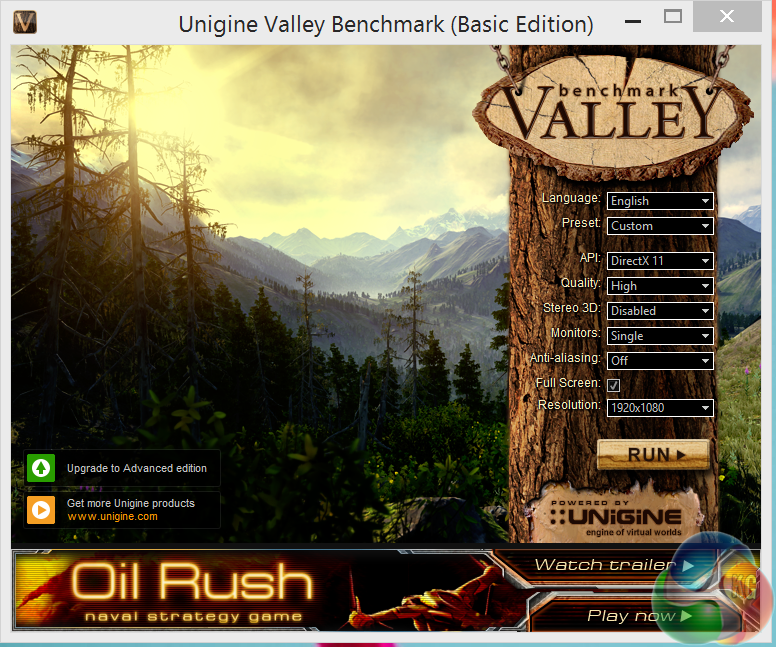776x647 pixels.
Task: Close the Valley Benchmark window
Action: click(x=727, y=16)
